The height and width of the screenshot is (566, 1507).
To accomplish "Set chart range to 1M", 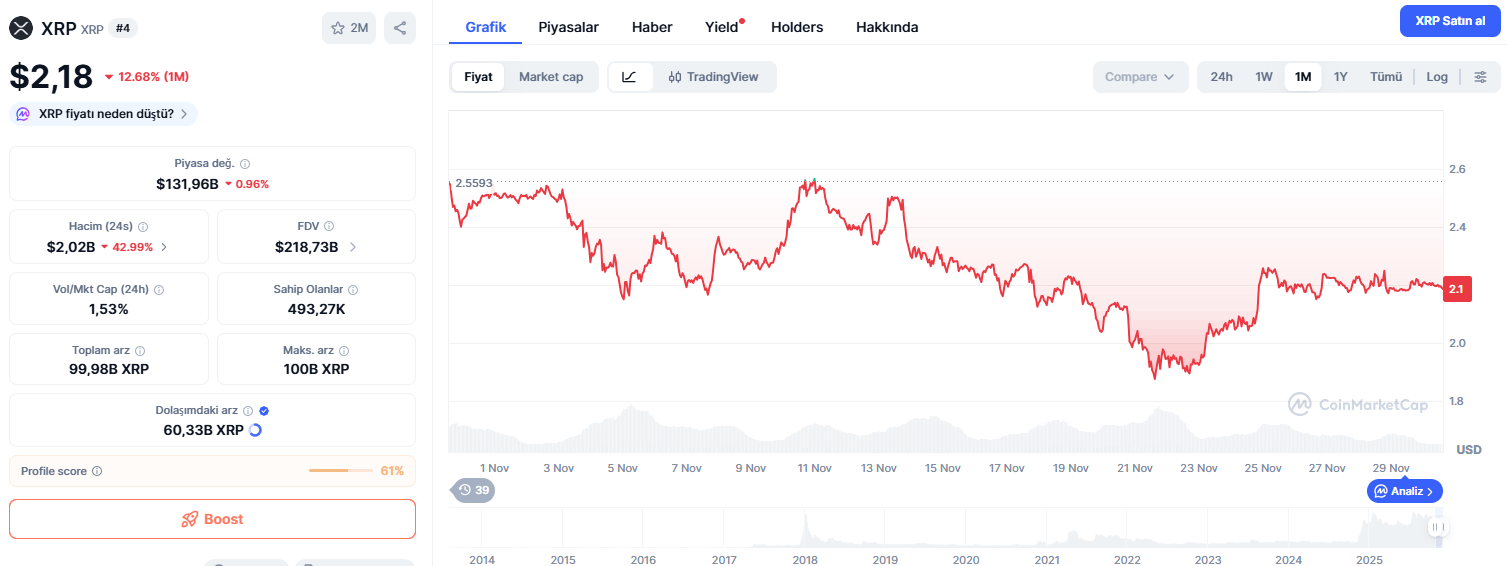I will pos(1303,77).
